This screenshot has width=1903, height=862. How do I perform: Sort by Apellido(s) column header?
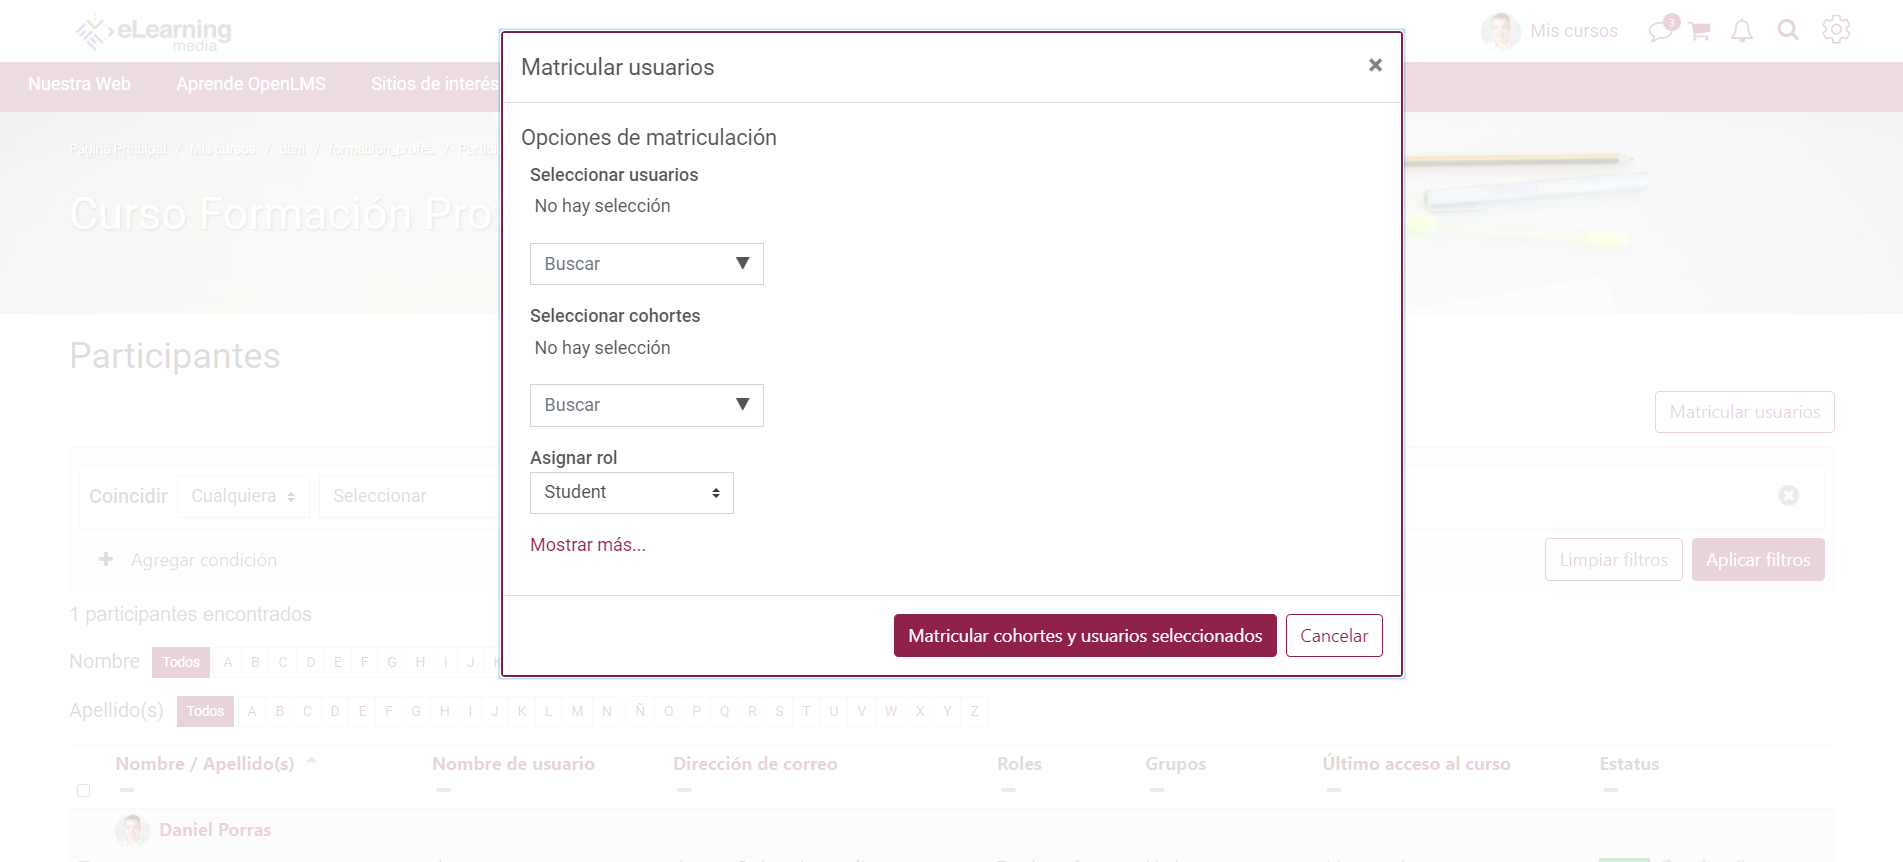(249, 764)
